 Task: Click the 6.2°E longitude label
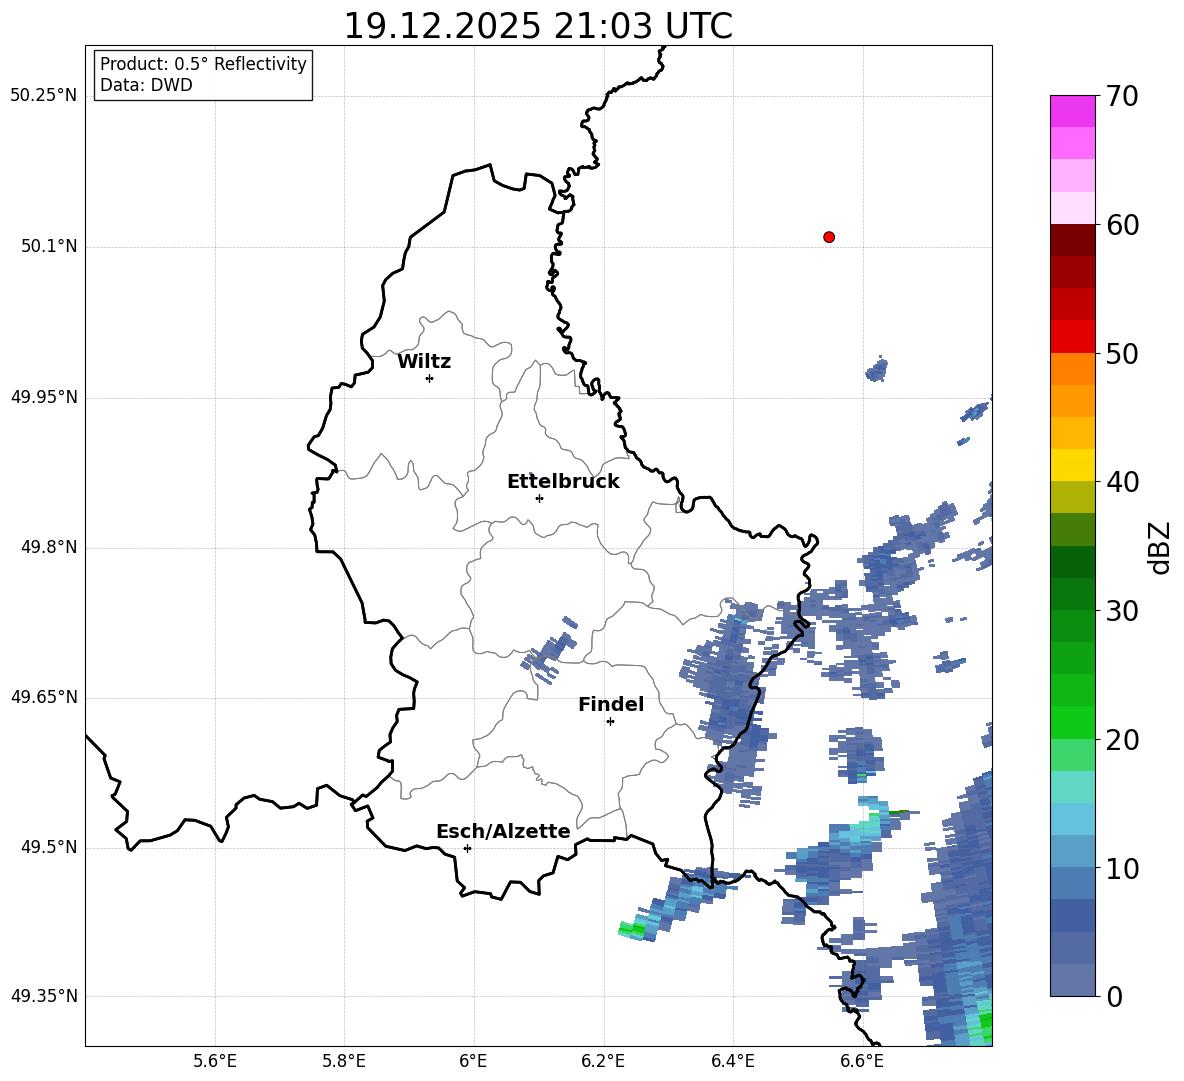[x=603, y=1061]
